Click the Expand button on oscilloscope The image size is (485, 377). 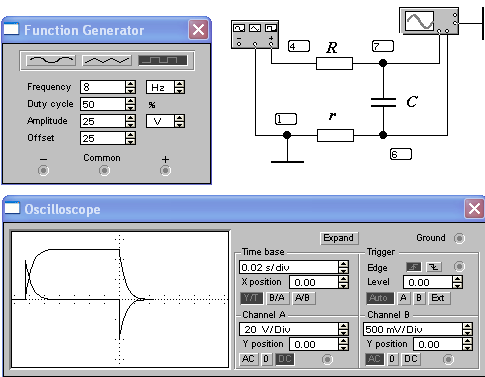(x=339, y=238)
